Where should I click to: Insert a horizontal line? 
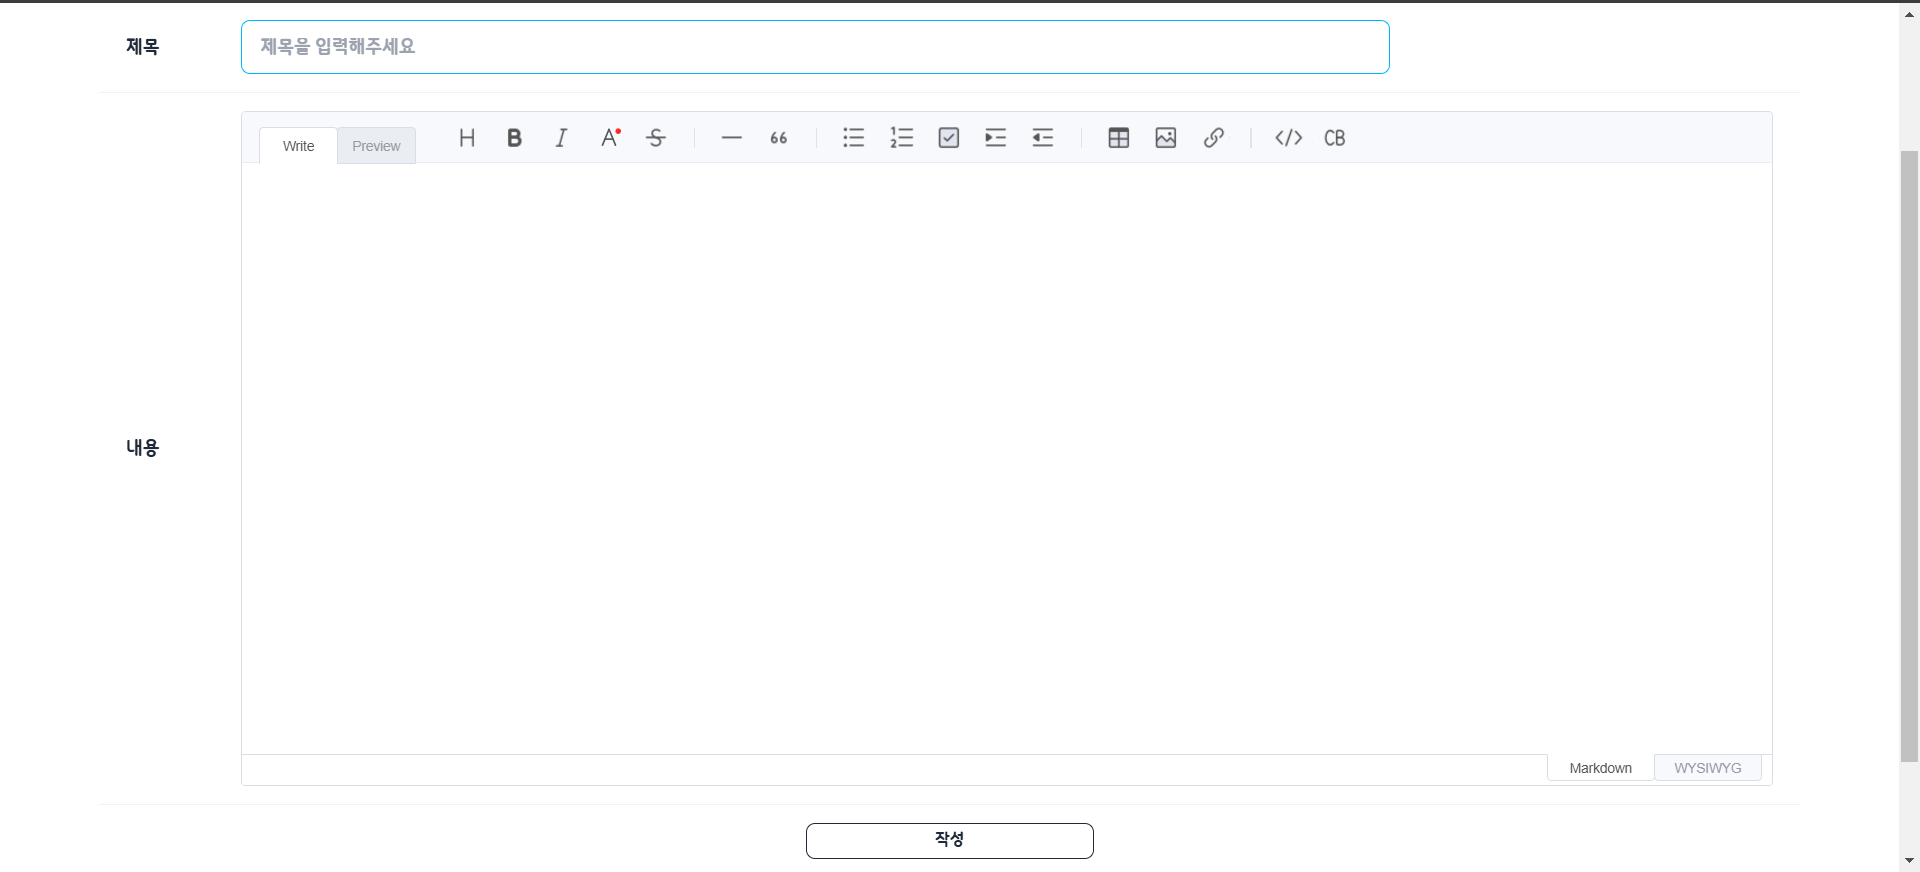(732, 138)
